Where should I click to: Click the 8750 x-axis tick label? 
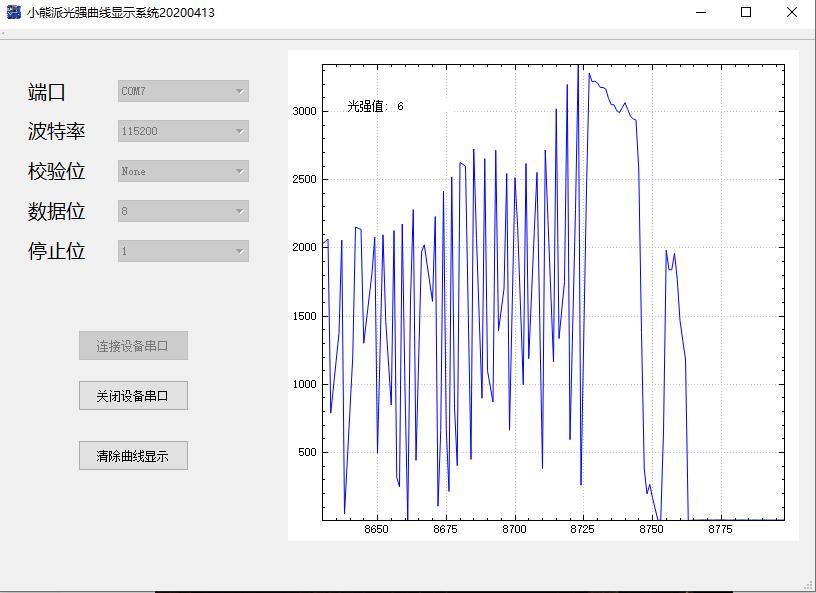coord(652,529)
